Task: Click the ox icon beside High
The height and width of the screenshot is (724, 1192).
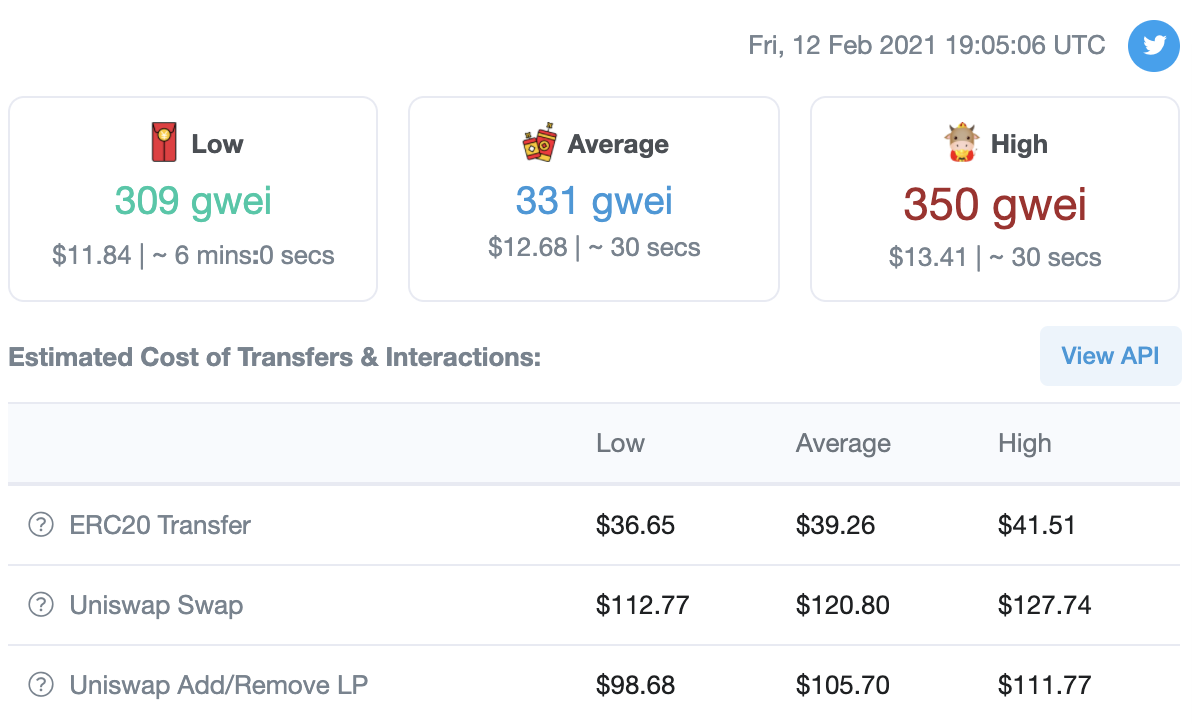Action: pyautogui.click(x=962, y=142)
